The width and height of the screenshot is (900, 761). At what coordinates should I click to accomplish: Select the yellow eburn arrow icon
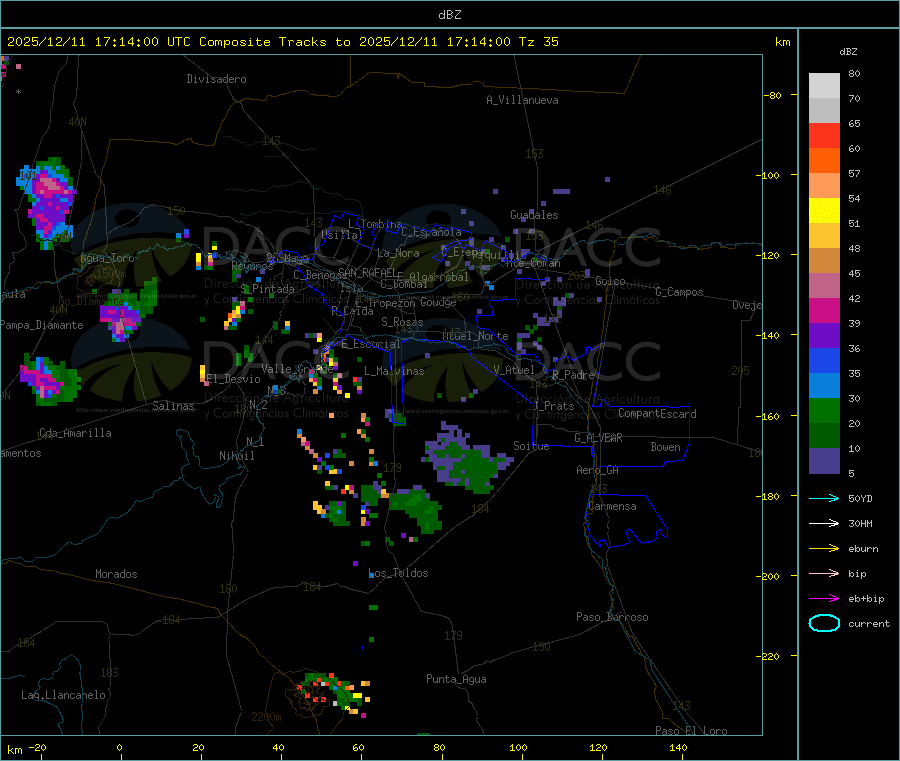tap(824, 549)
